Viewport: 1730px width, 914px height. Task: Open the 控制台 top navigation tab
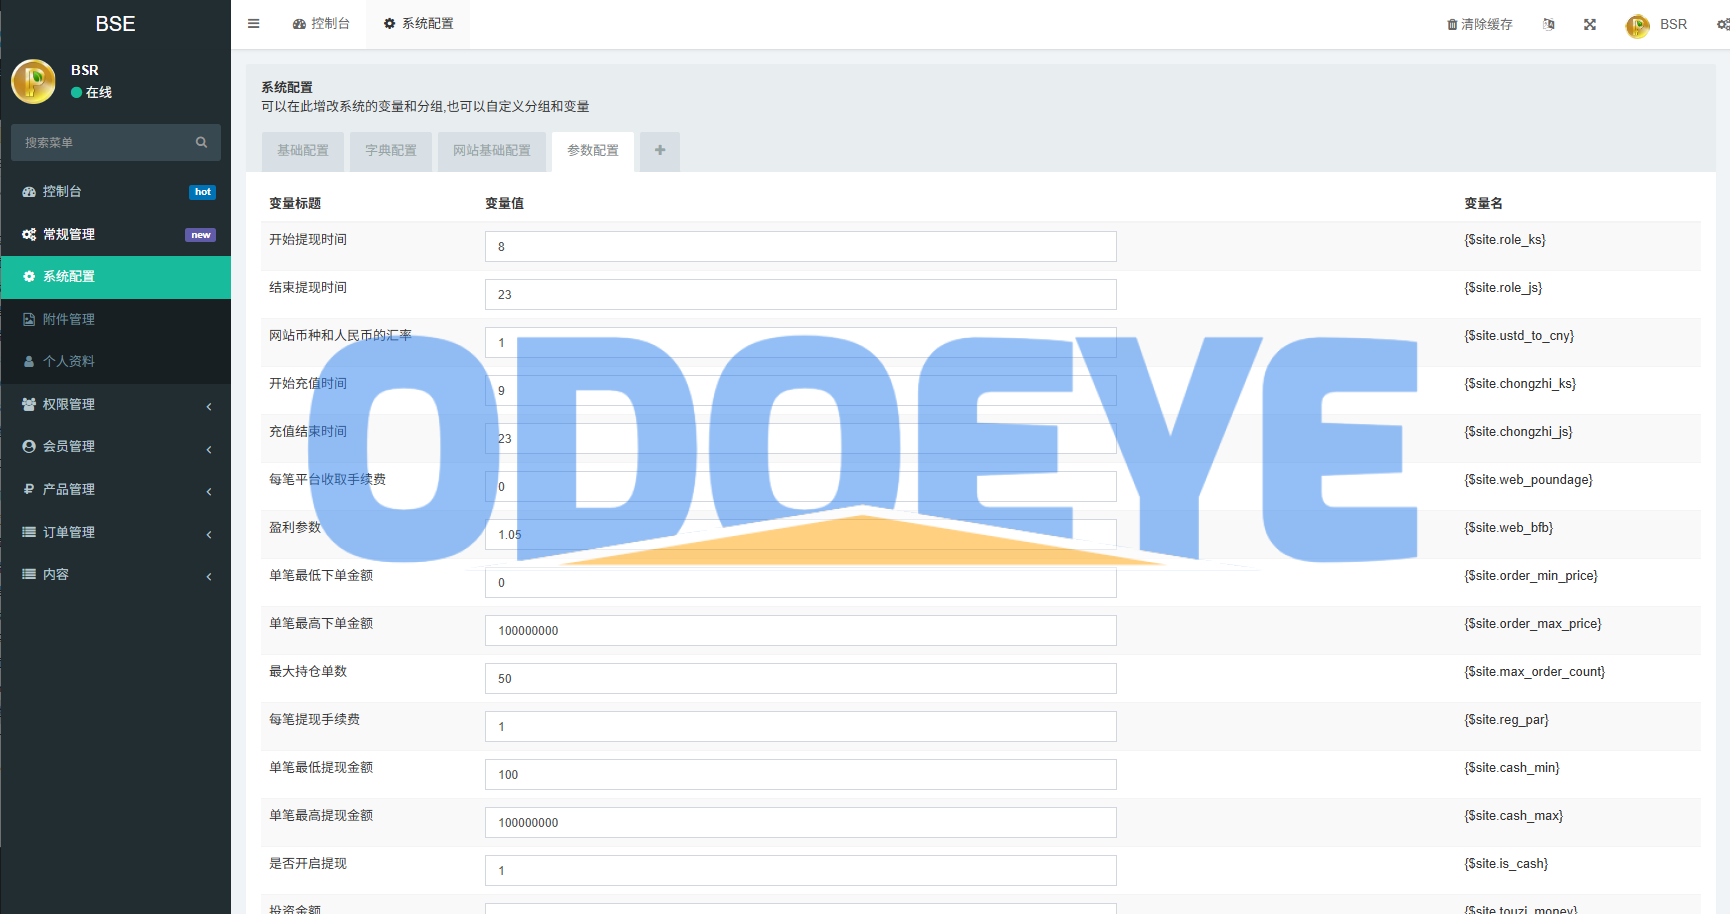click(x=321, y=24)
